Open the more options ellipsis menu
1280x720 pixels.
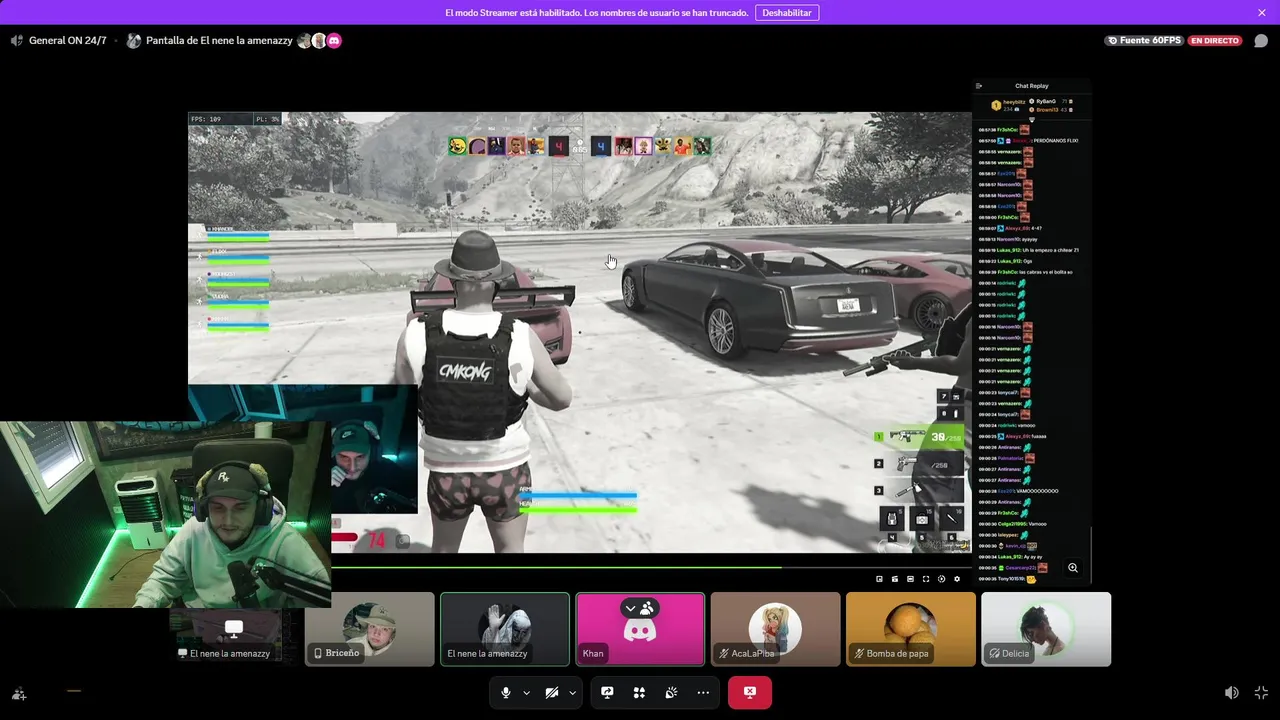[703, 692]
